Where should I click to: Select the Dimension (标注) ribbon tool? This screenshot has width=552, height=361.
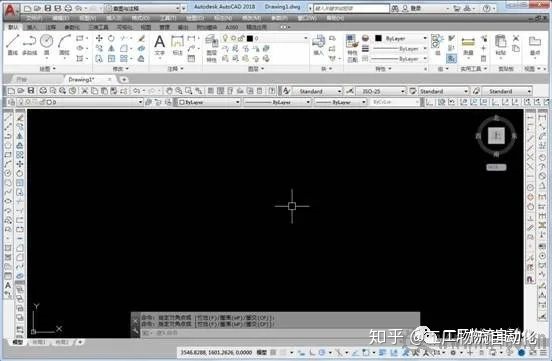tap(177, 44)
